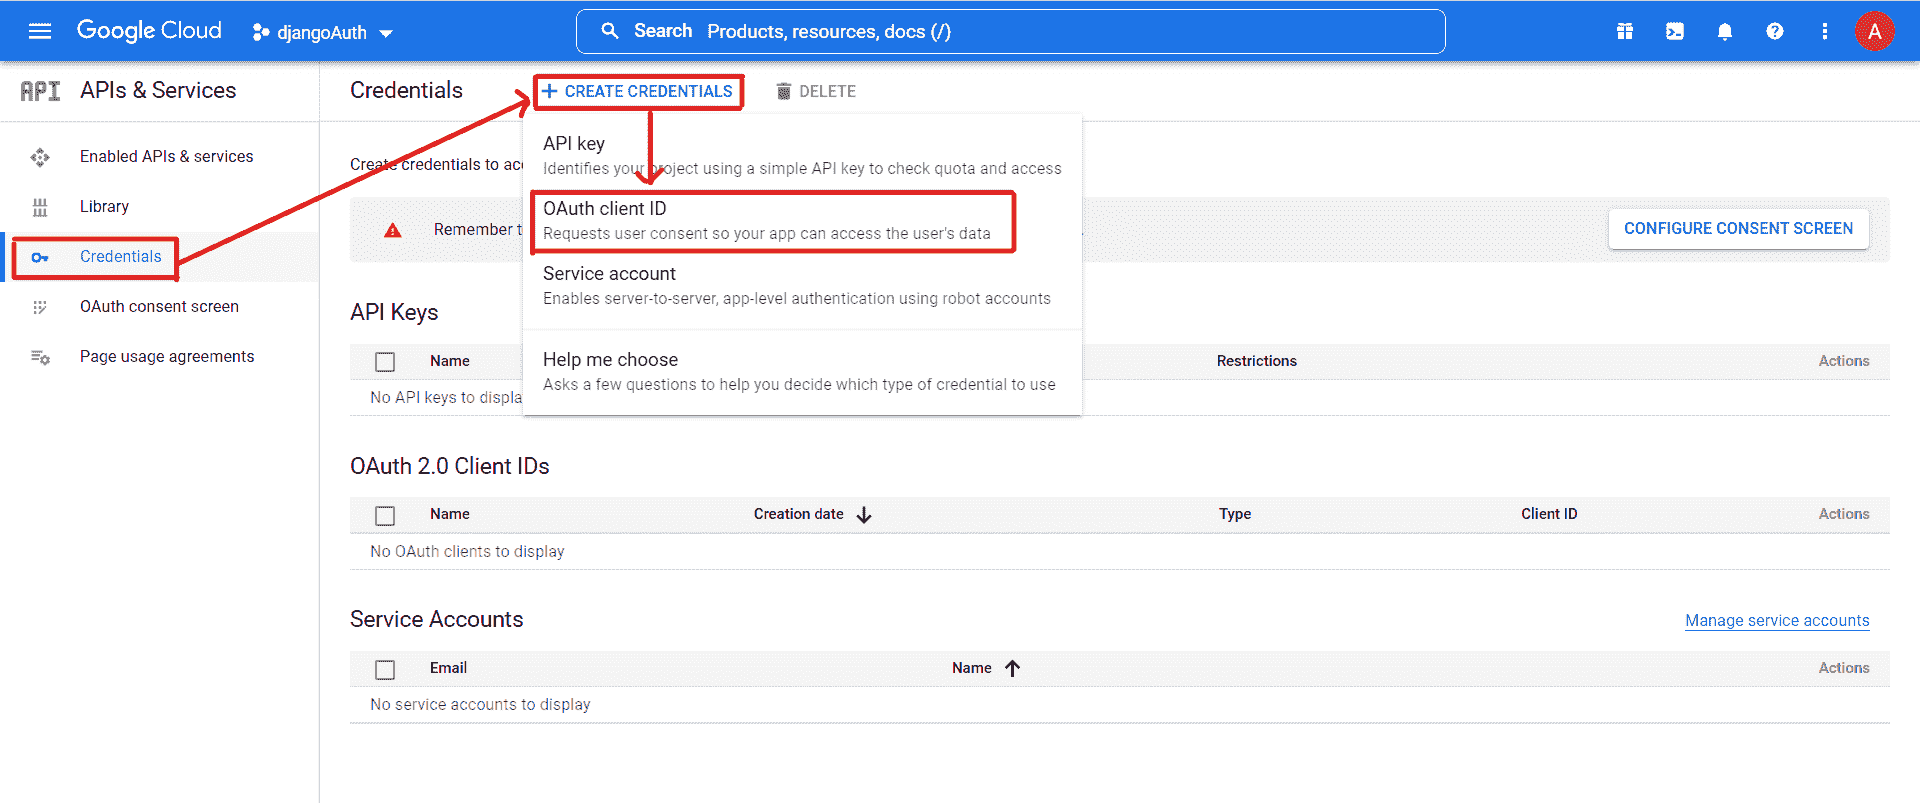Image resolution: width=1920 pixels, height=803 pixels.
Task: Open the three-dot settings menu
Action: click(1825, 31)
